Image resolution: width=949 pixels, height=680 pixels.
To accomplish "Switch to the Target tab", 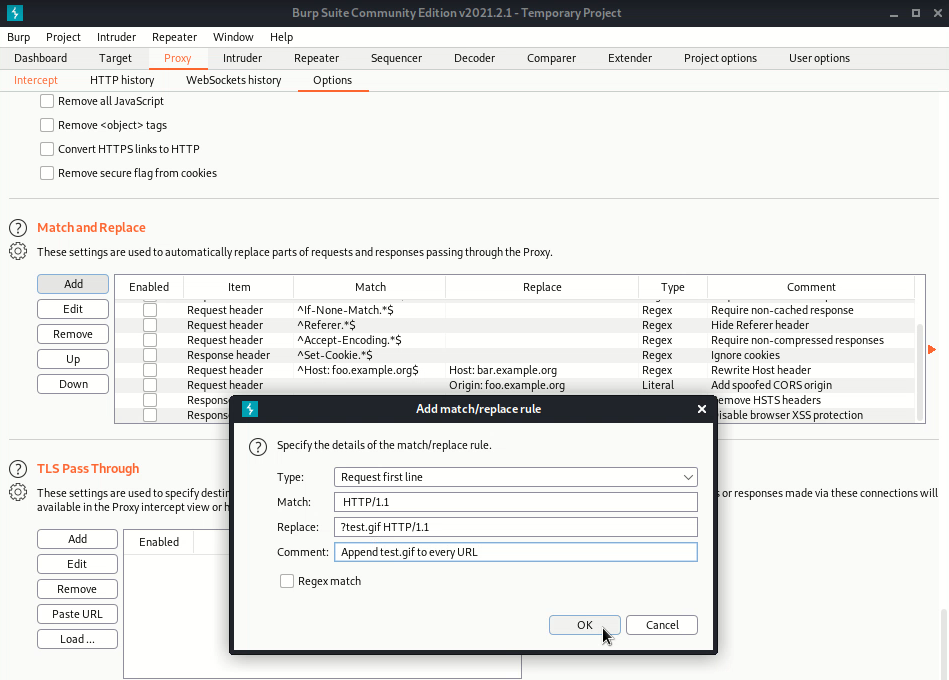I will (115, 58).
